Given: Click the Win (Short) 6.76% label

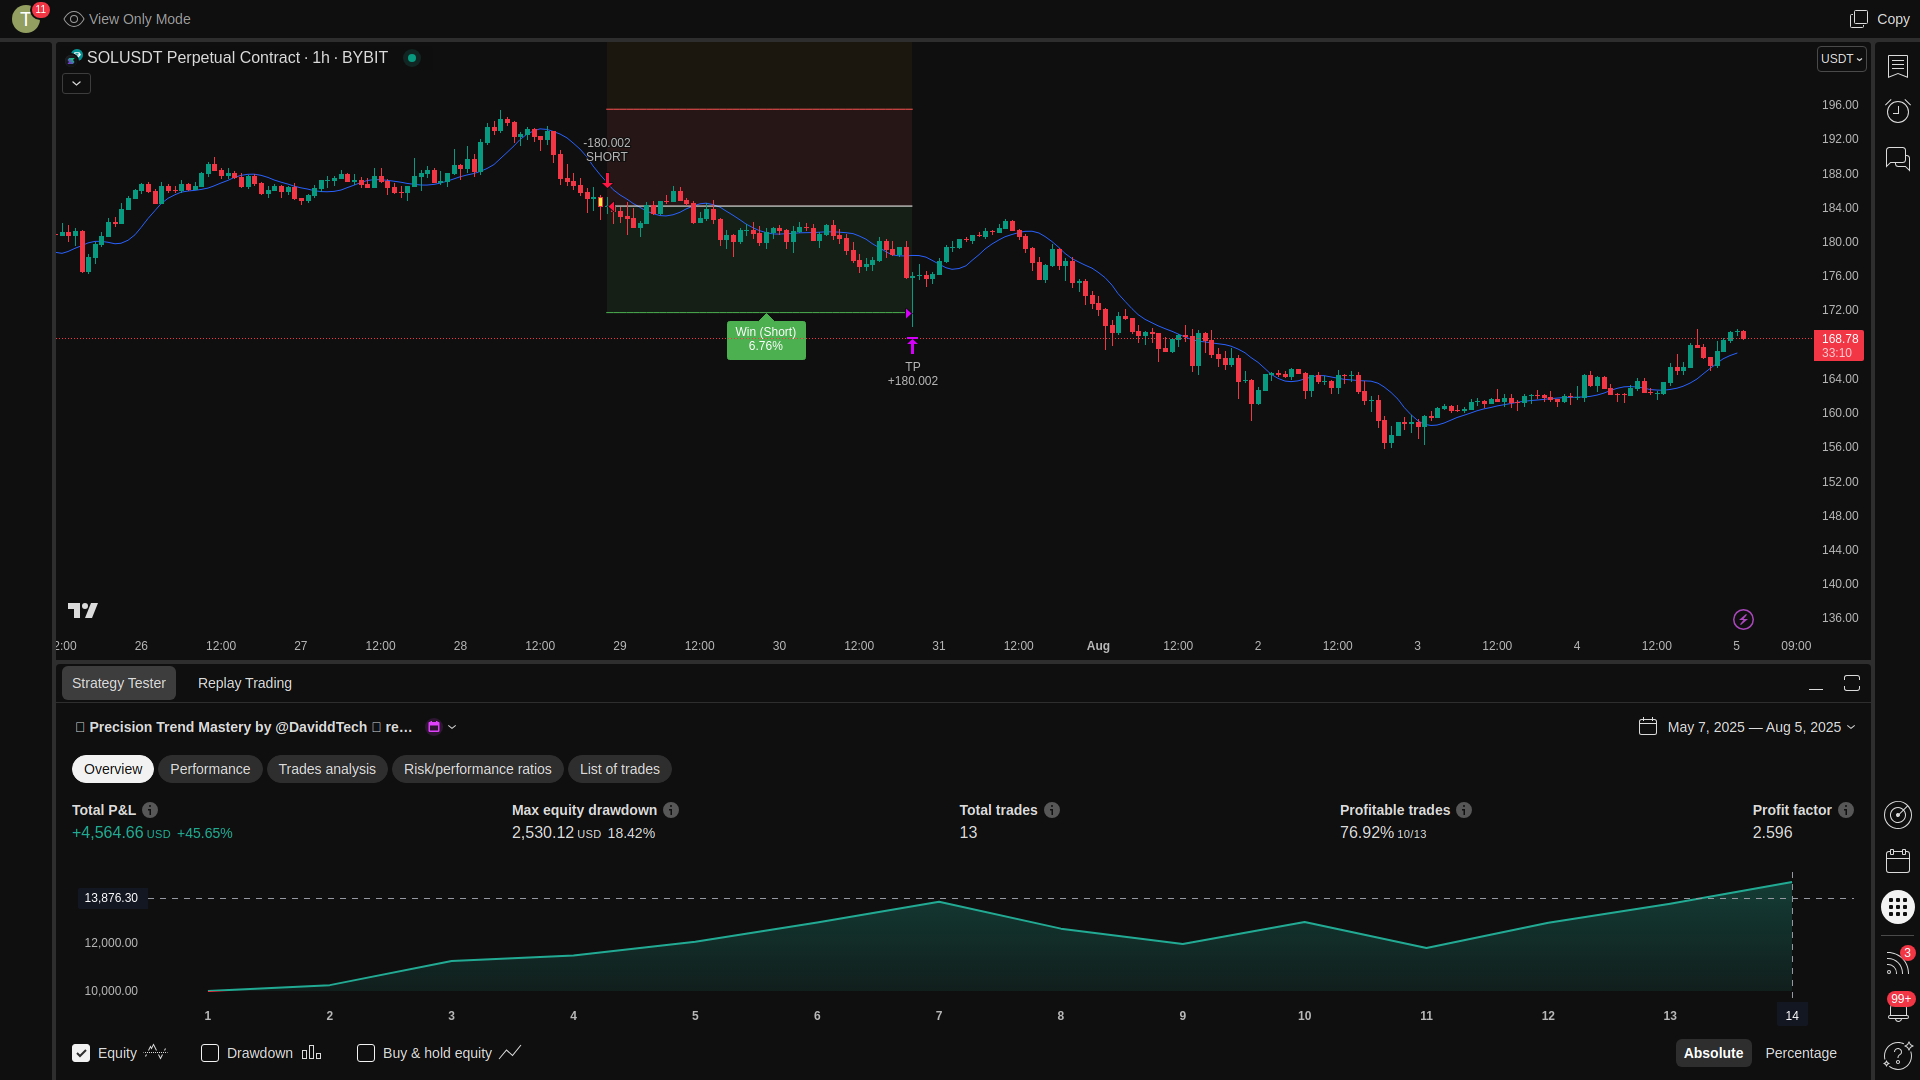Looking at the screenshot, I should tap(766, 339).
